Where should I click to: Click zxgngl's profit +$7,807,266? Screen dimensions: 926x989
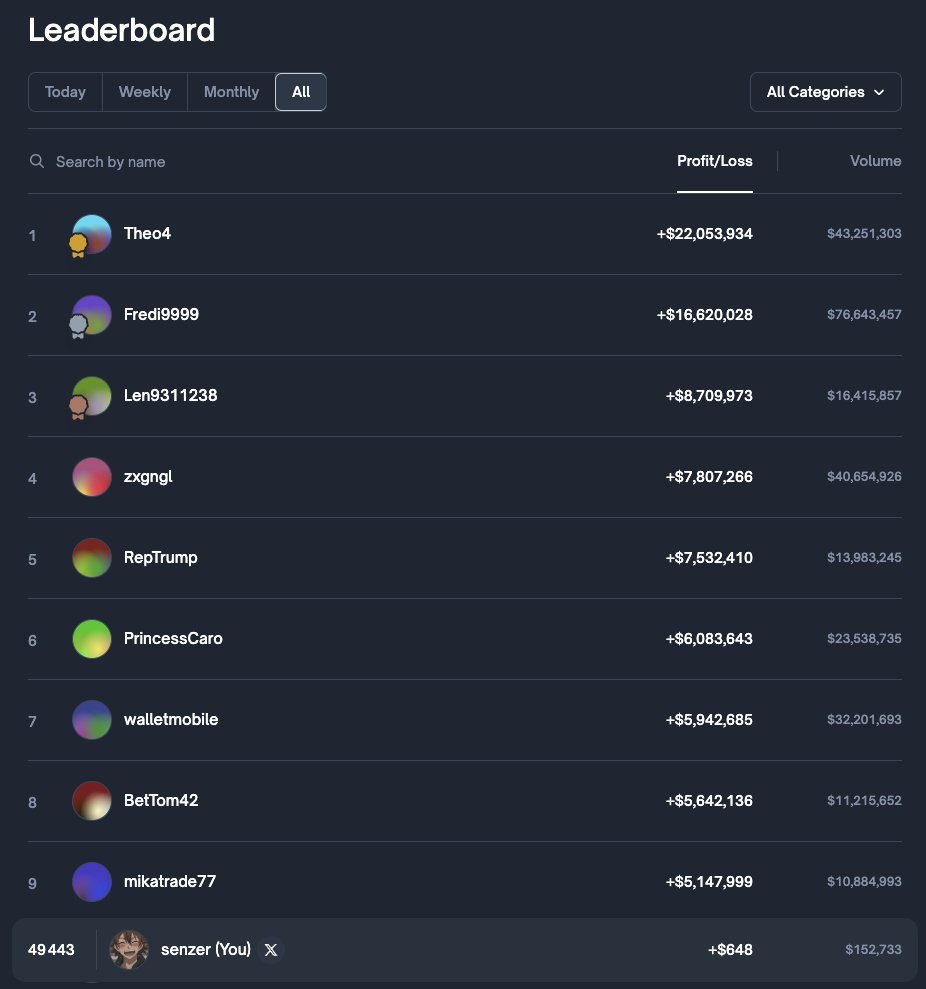[x=709, y=477]
